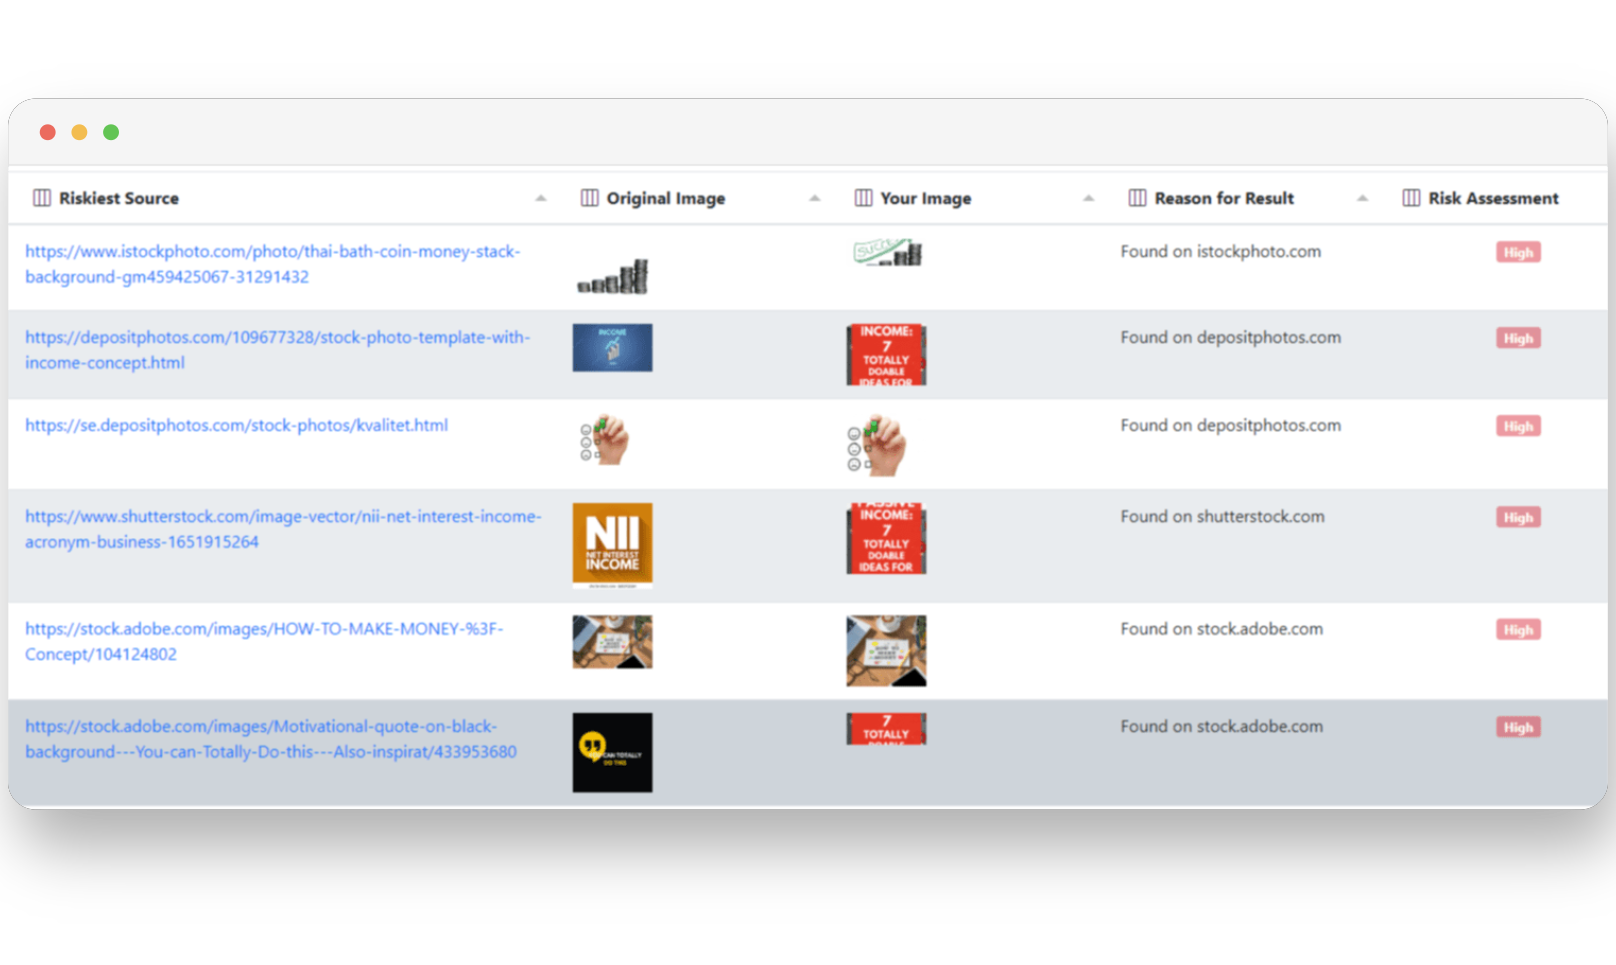
Task: Sort the Your Image column arrow
Action: [x=1089, y=198]
